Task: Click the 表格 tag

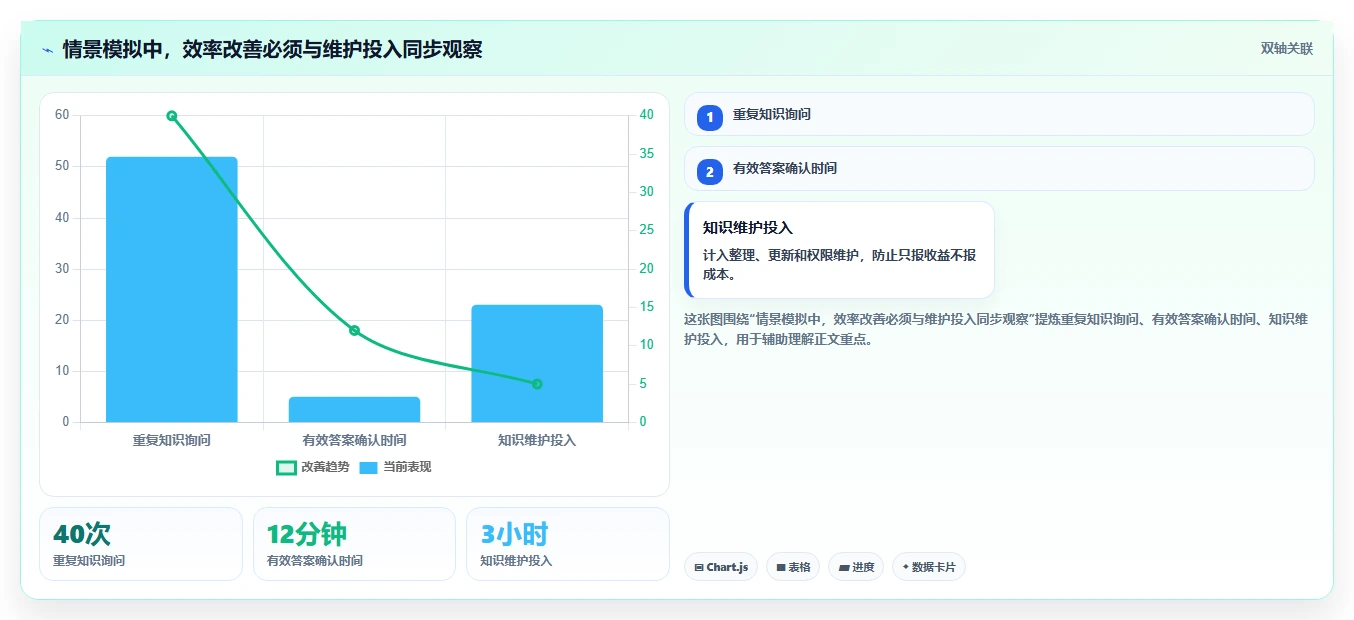Action: 793,567
